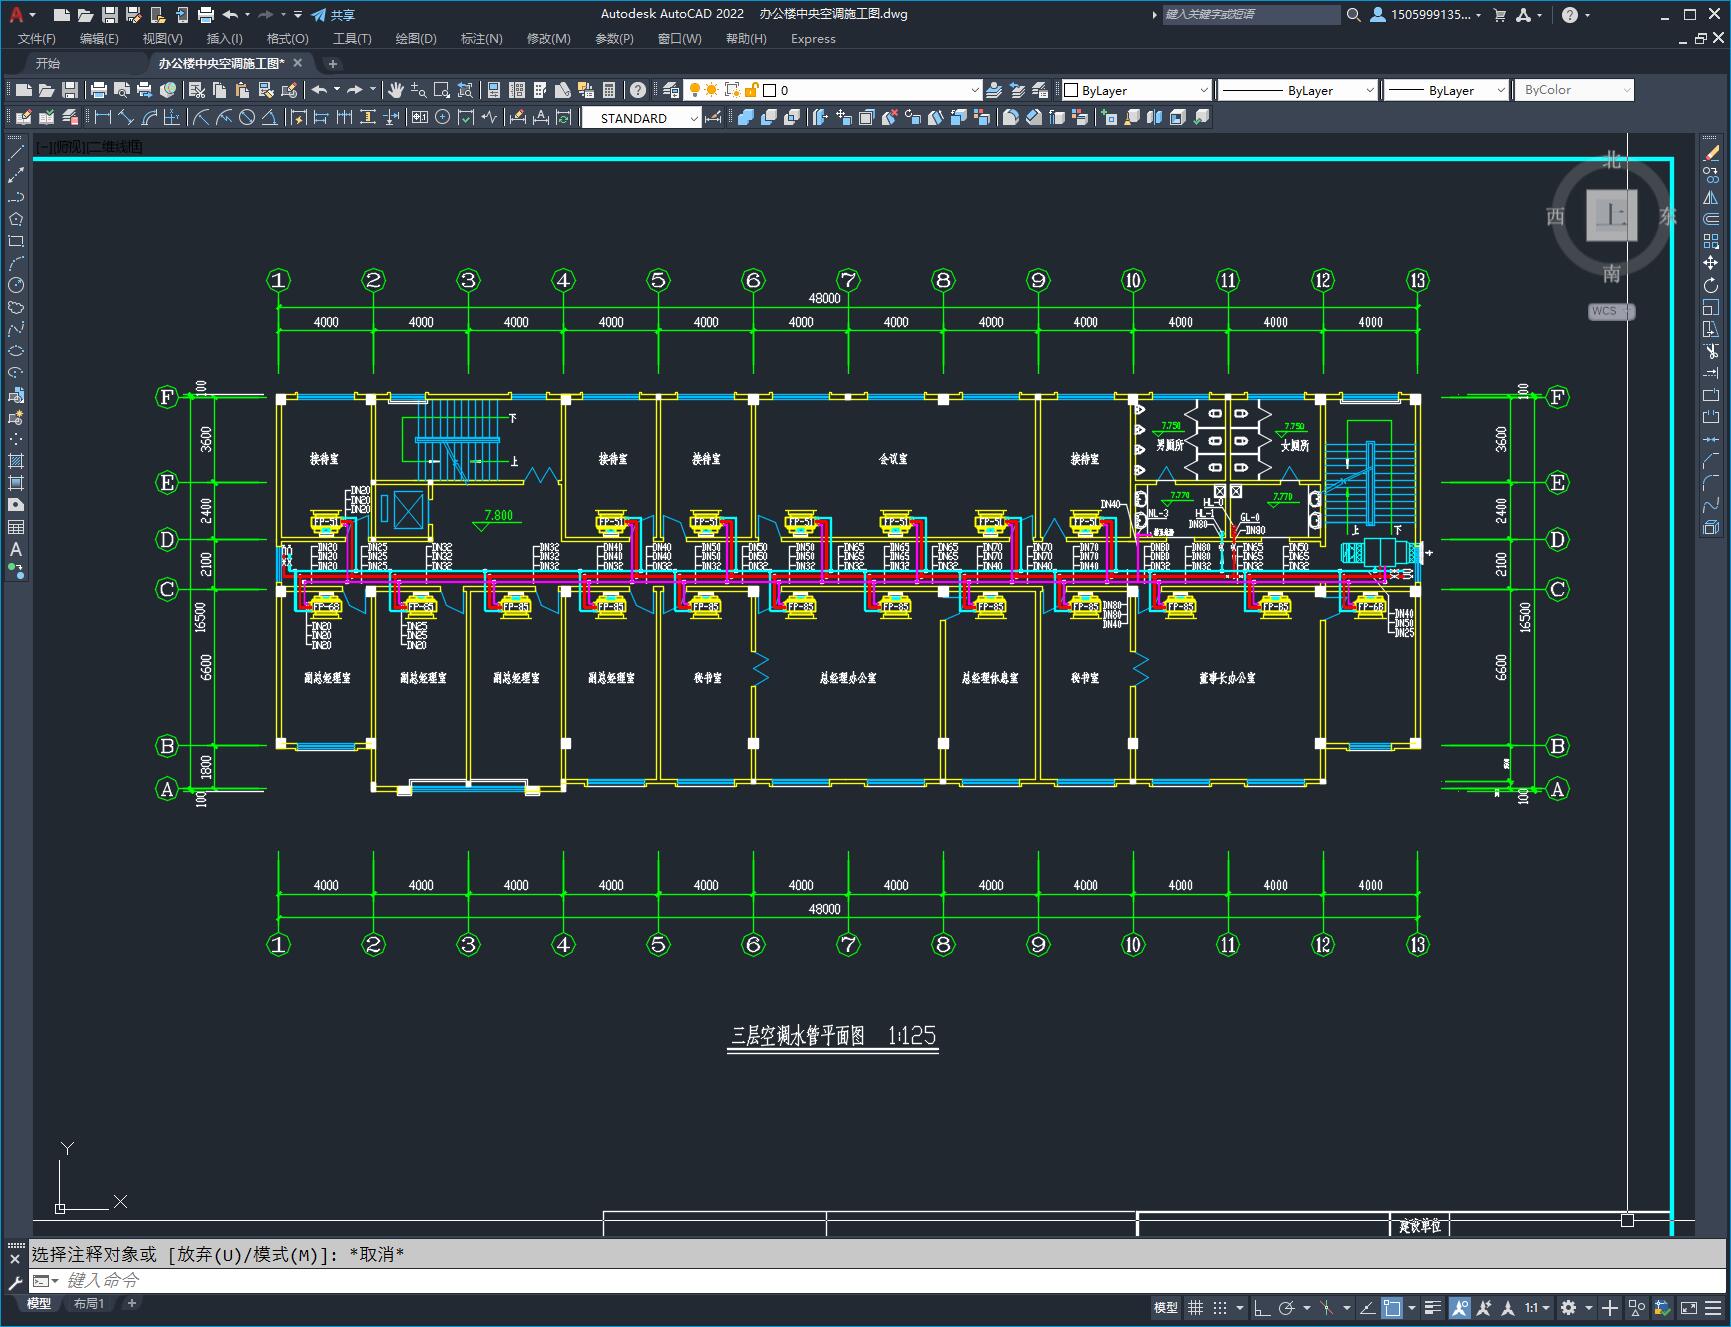
Task: Click the keyword search box in the title bar
Action: pos(1251,15)
